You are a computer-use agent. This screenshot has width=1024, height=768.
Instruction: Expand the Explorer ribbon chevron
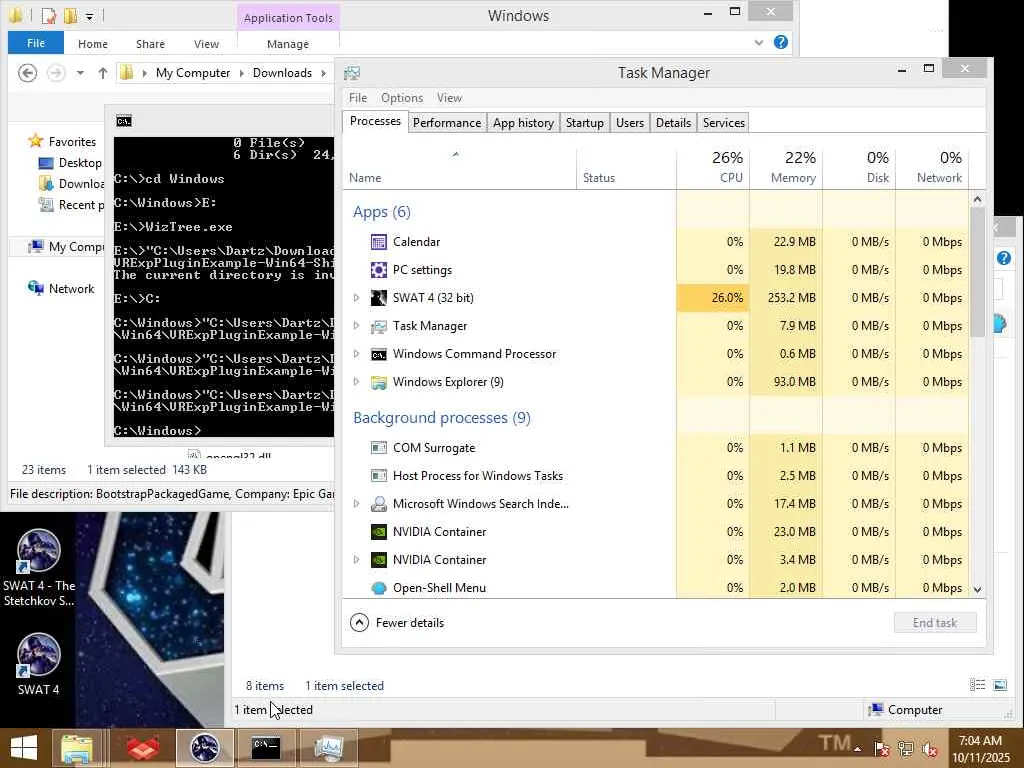(759, 42)
